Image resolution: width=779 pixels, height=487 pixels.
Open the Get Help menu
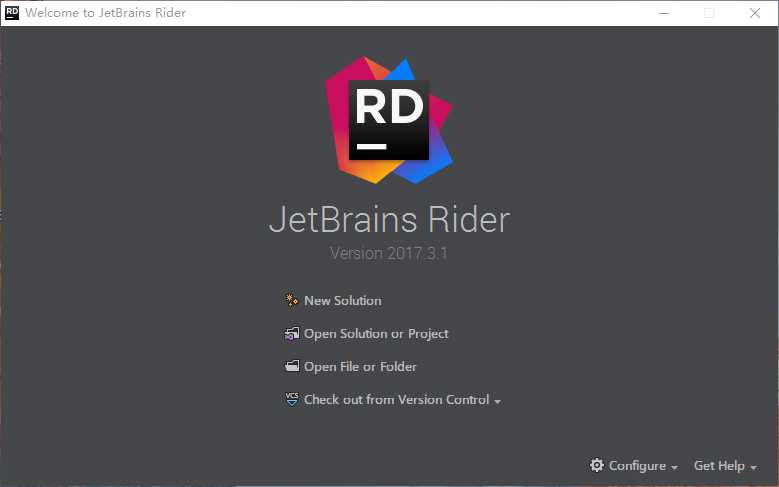click(x=719, y=466)
